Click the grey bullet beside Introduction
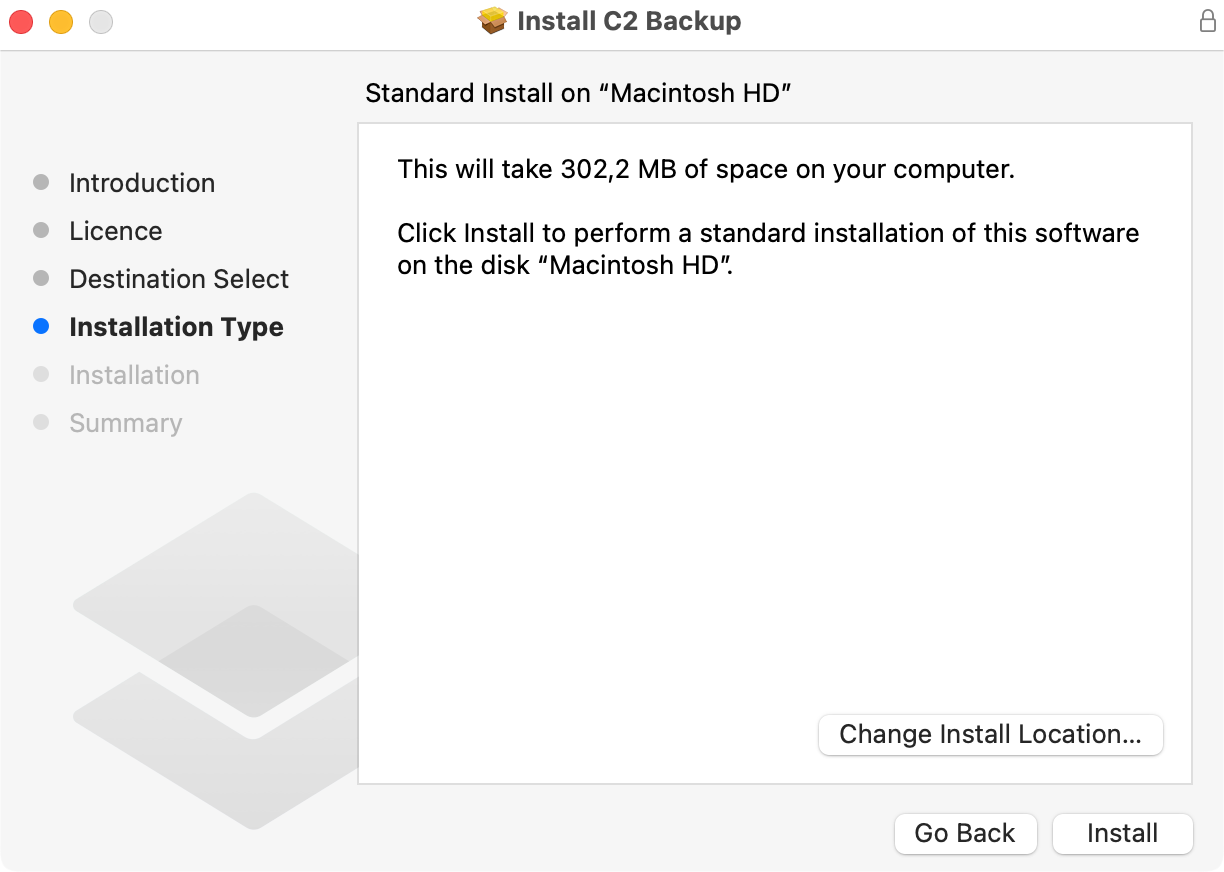Screen dimensions: 1224x872 point(41,182)
